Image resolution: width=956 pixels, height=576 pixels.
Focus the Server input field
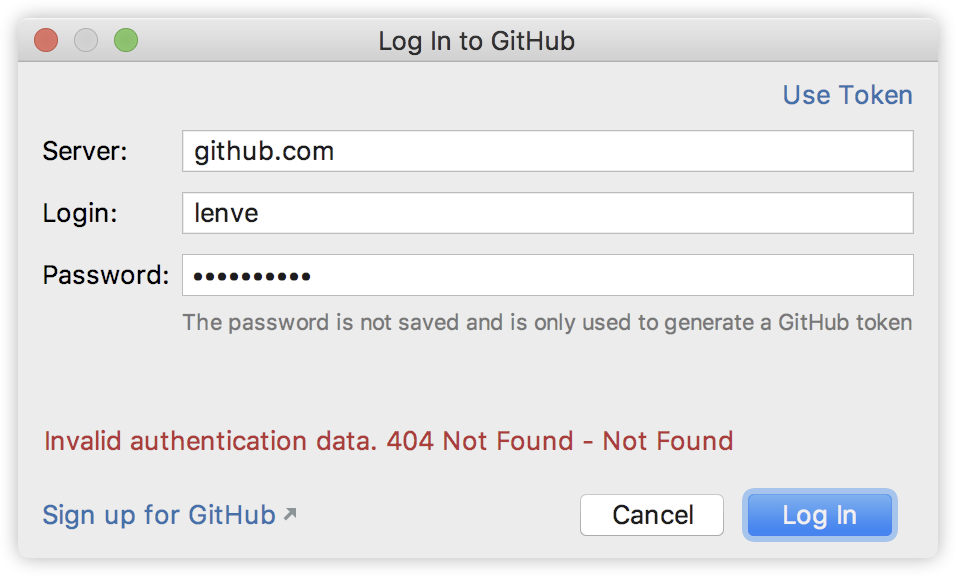pyautogui.click(x=547, y=152)
